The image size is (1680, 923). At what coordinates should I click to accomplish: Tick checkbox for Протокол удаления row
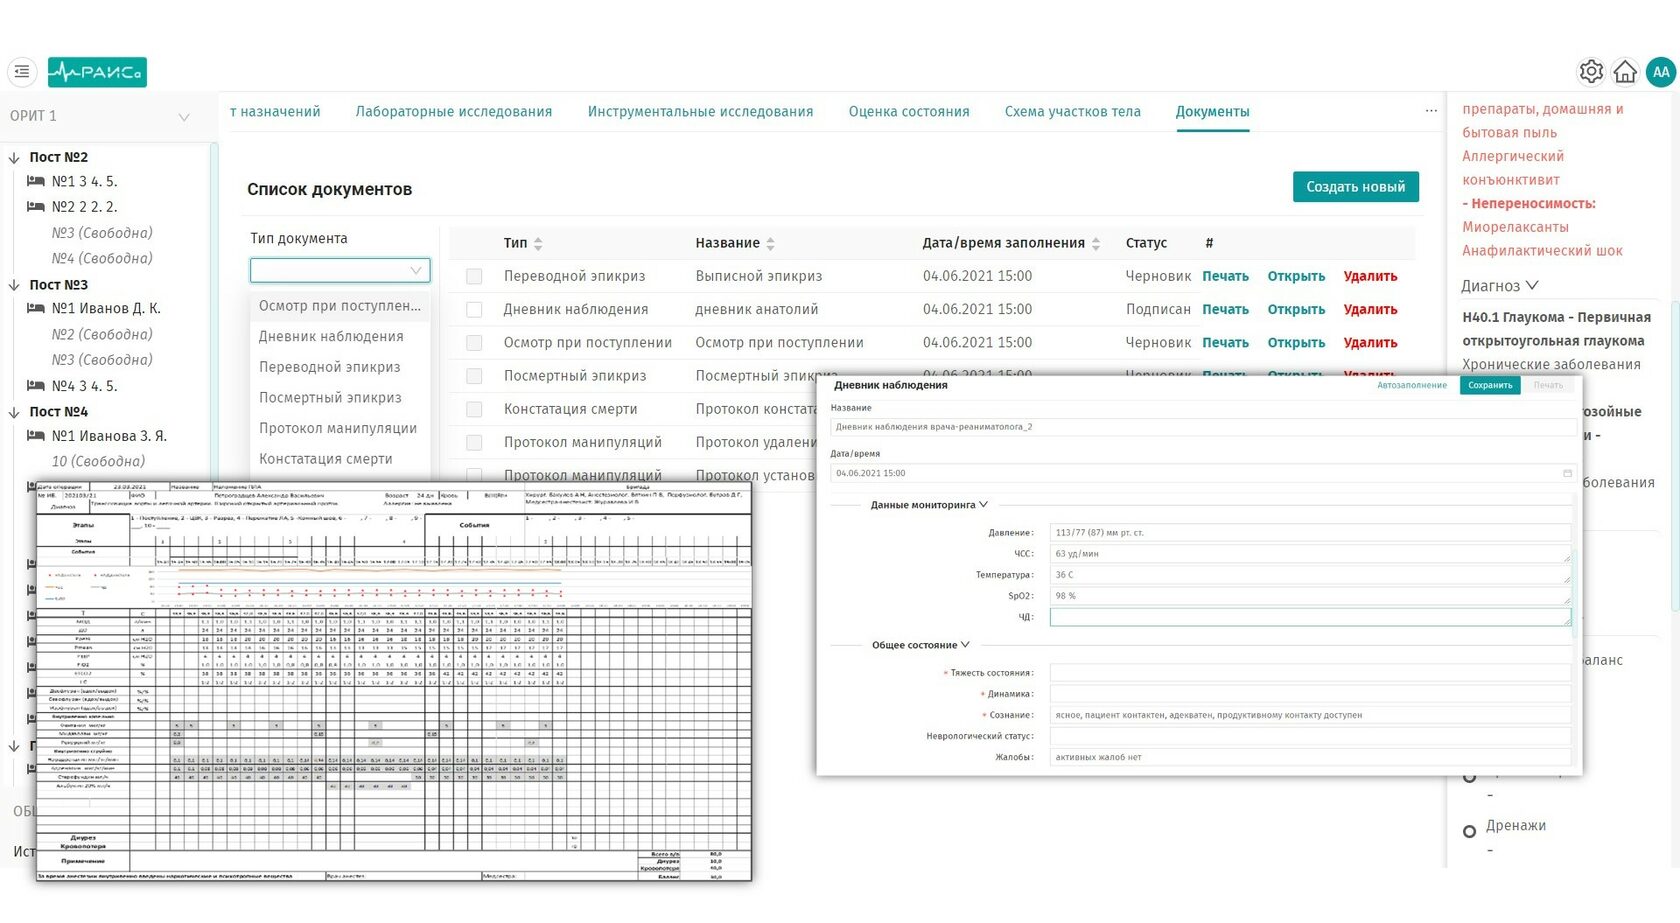[474, 442]
